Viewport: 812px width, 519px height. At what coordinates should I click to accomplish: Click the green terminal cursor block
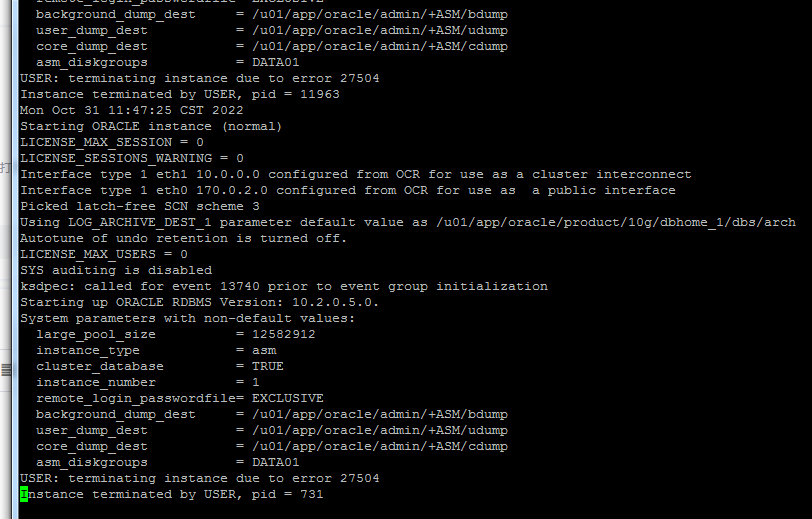point(24,494)
